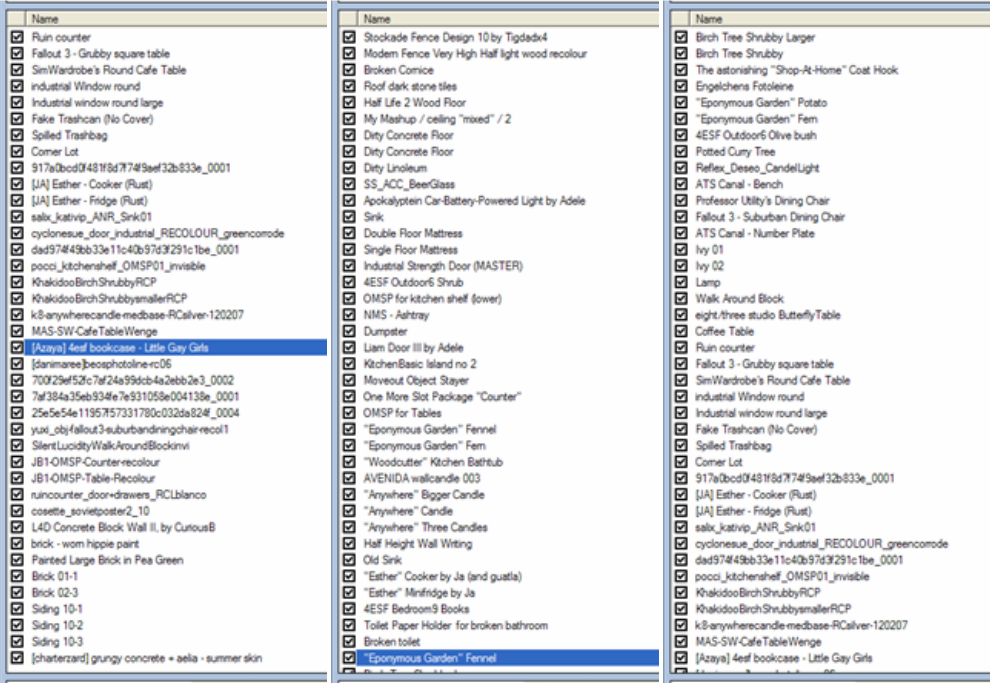This screenshot has height=683, width=990.
Task: Highlight the Moveout Object Stayer entry
Action: tap(416, 381)
